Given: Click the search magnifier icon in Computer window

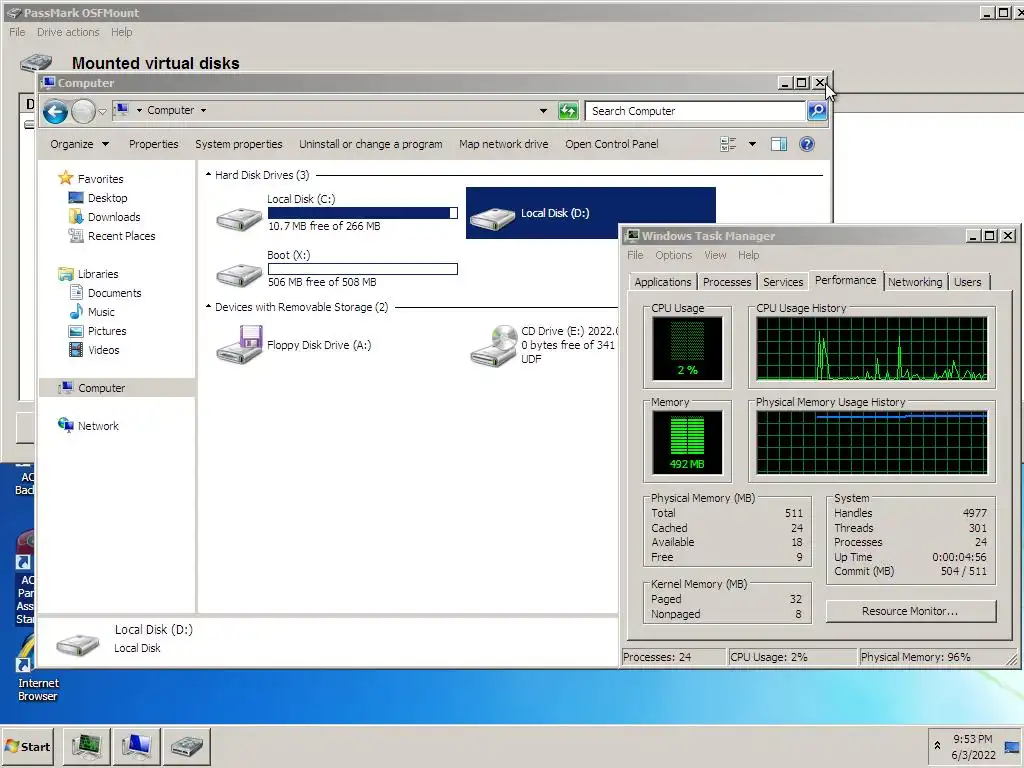Looking at the screenshot, I should (817, 111).
